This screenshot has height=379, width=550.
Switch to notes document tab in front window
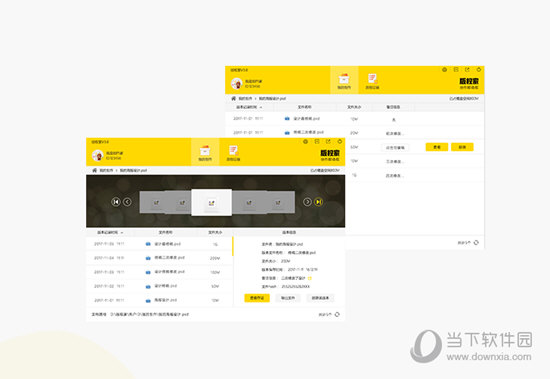point(233,152)
